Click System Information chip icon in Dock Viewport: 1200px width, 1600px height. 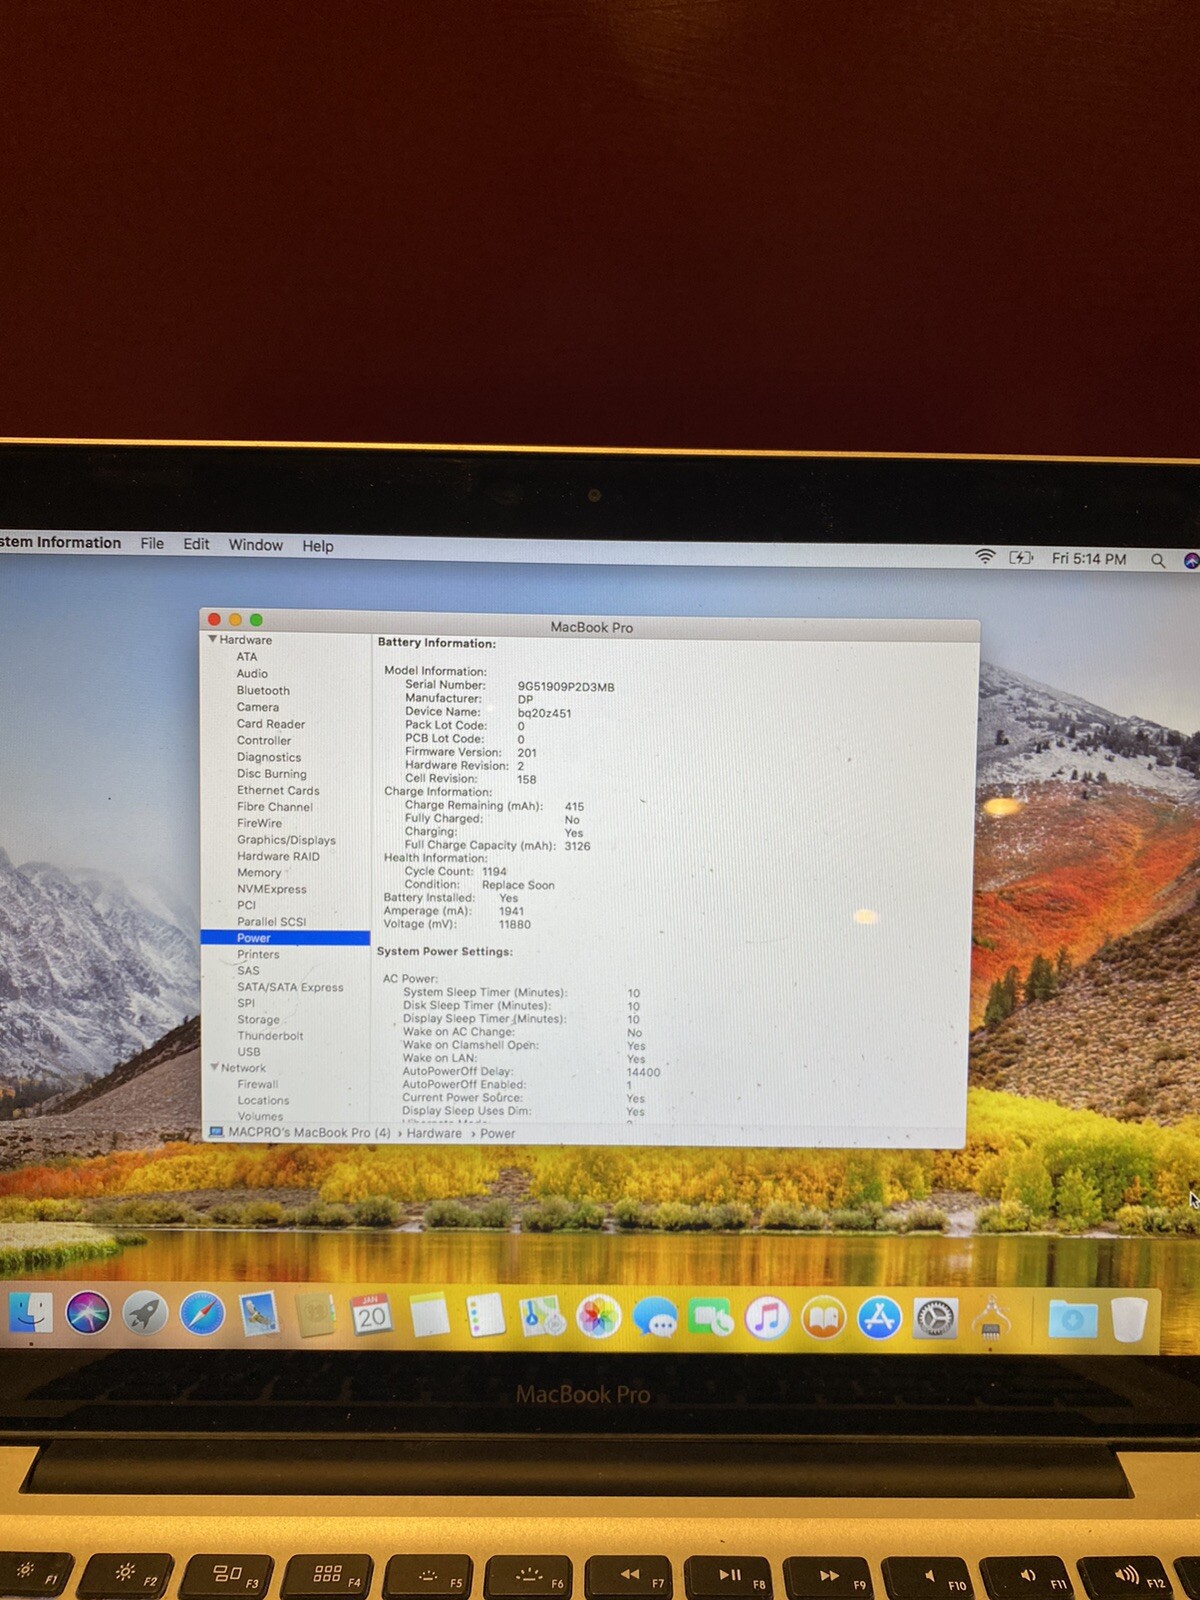coord(991,1320)
